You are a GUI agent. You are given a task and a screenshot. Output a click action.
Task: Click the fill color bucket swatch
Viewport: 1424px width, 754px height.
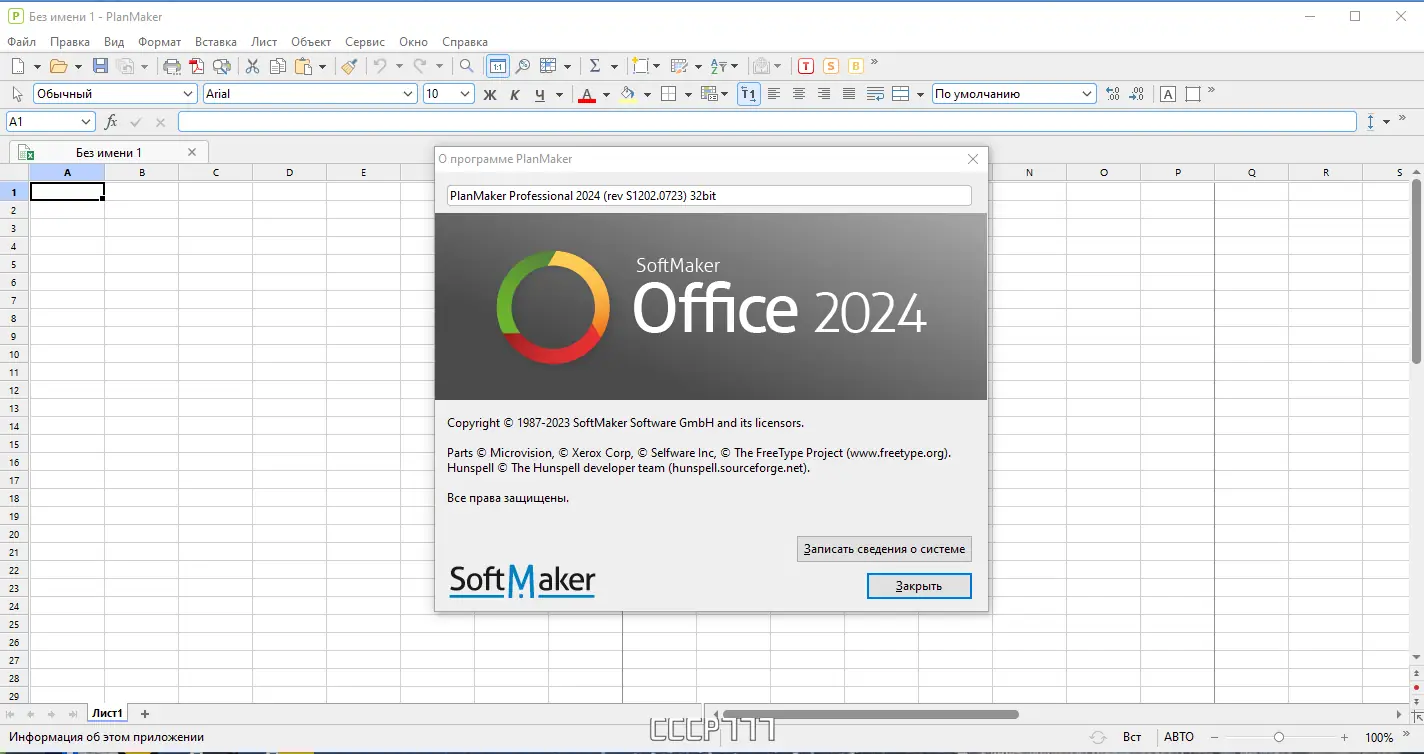(628, 95)
